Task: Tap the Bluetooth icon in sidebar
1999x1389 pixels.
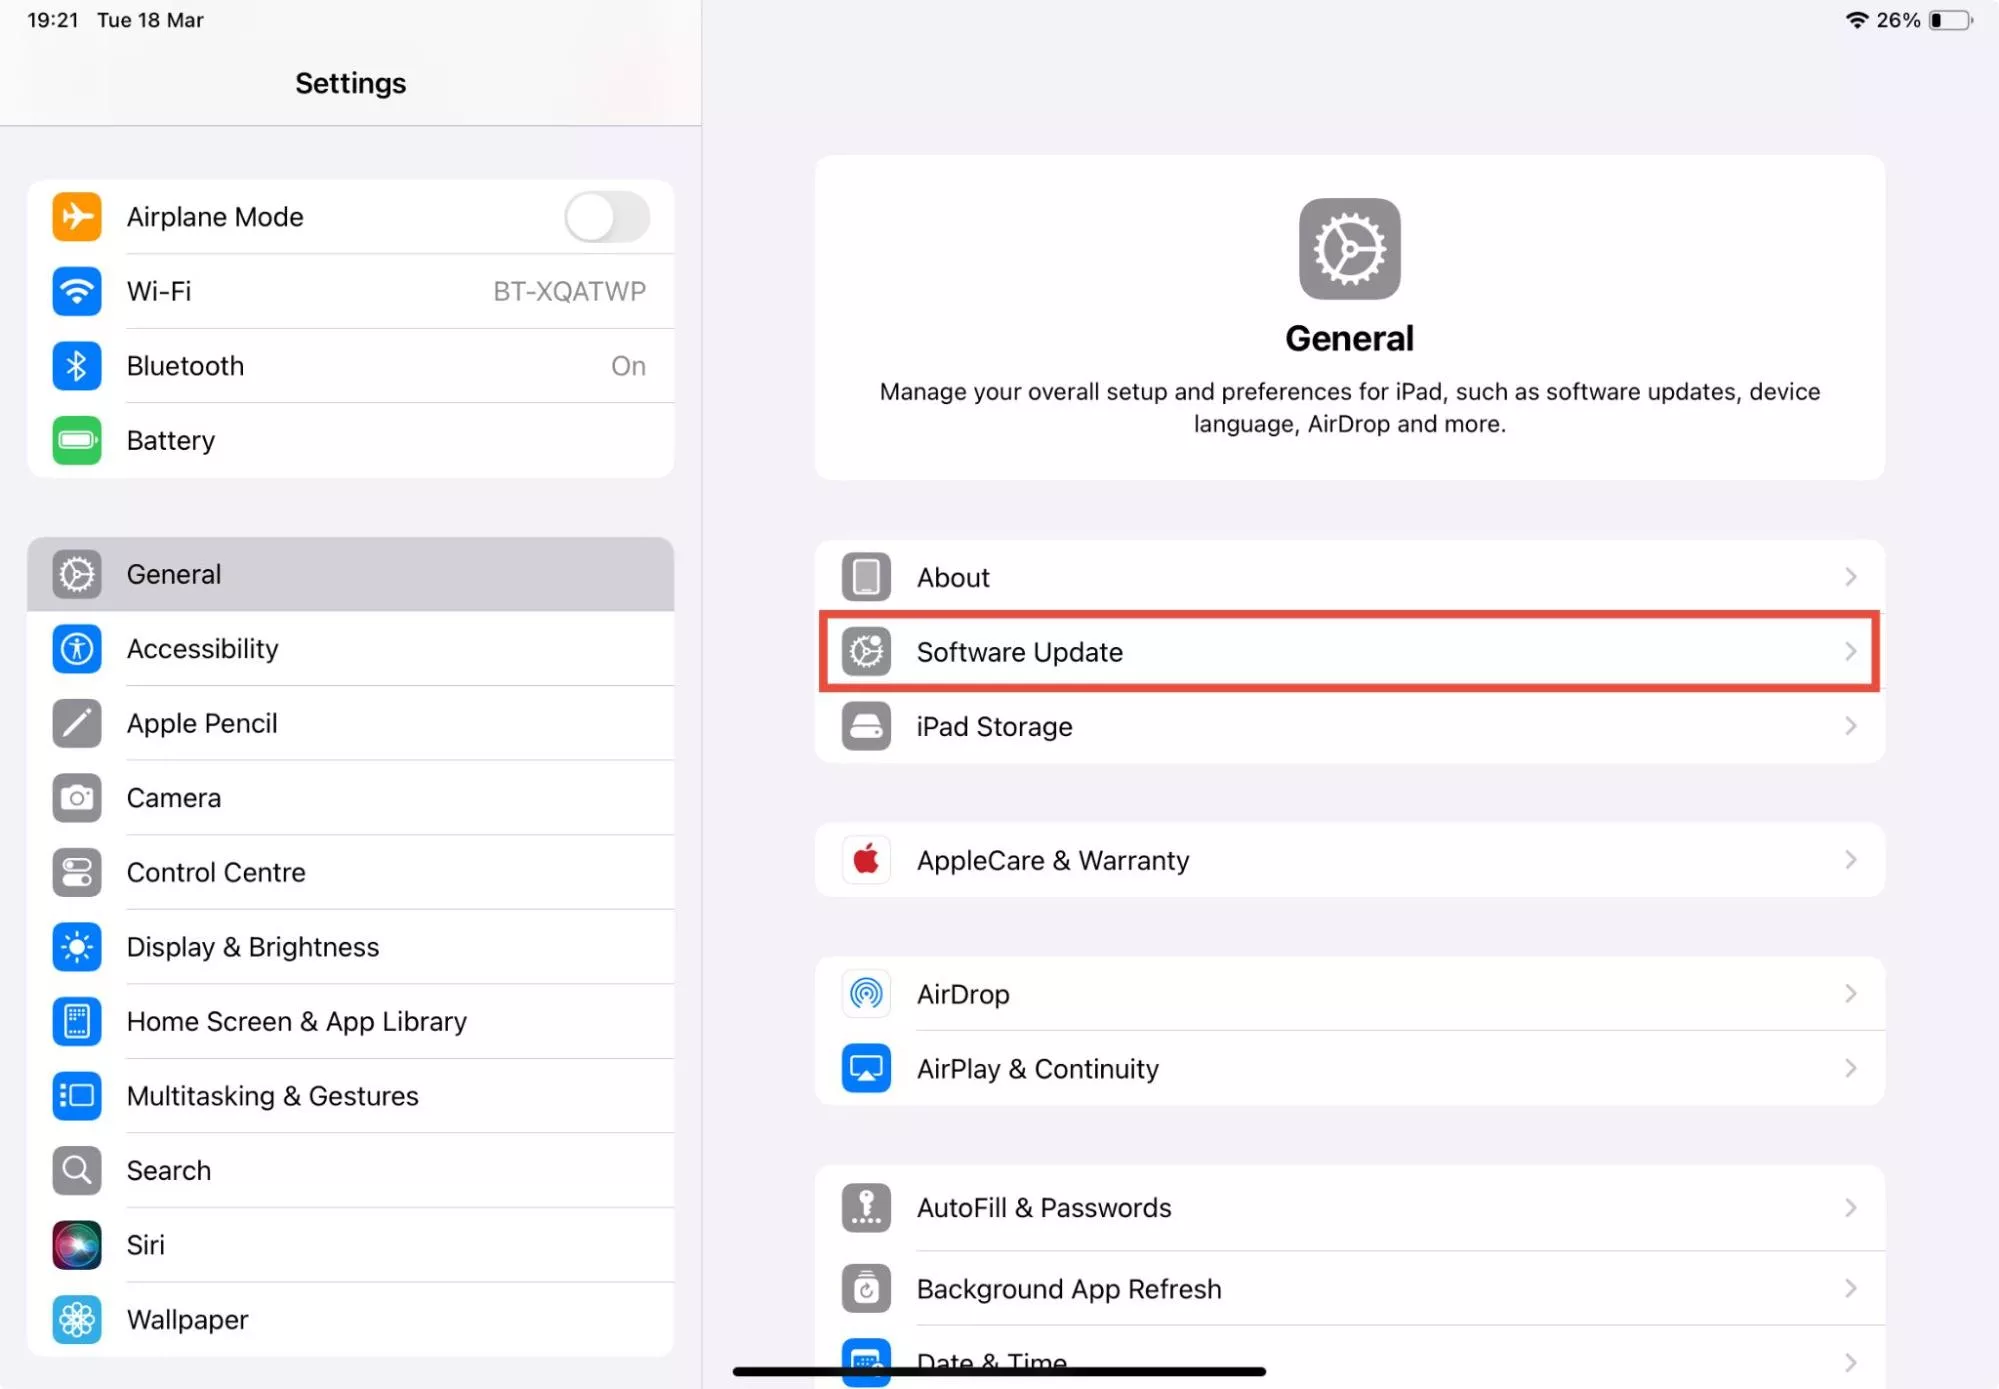Action: point(77,366)
